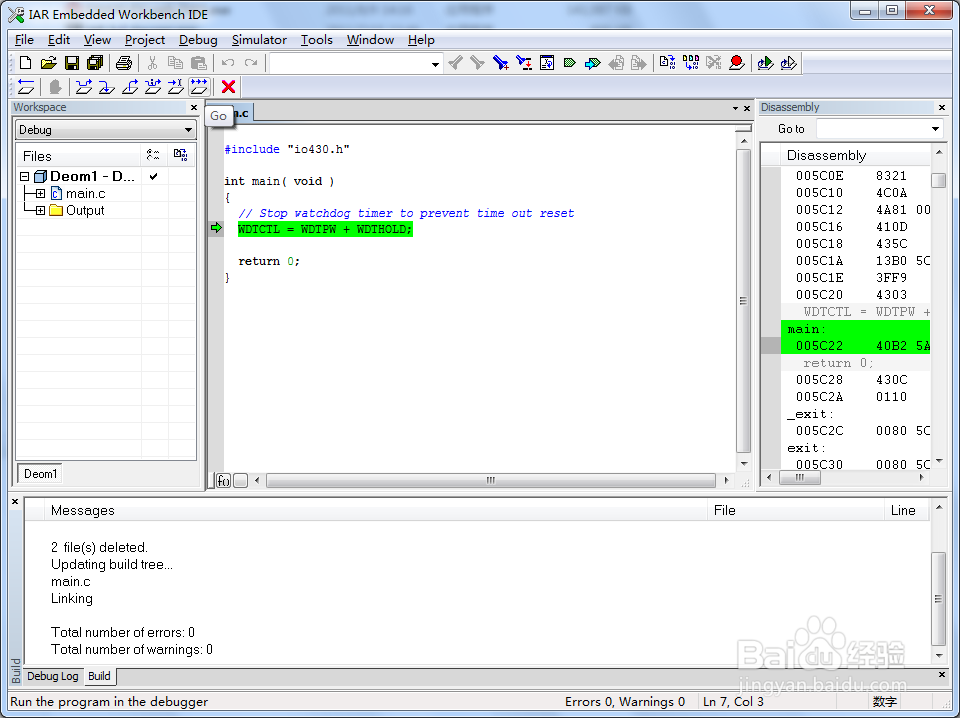
Task: Click the fo function list button in editor
Action: [x=223, y=481]
